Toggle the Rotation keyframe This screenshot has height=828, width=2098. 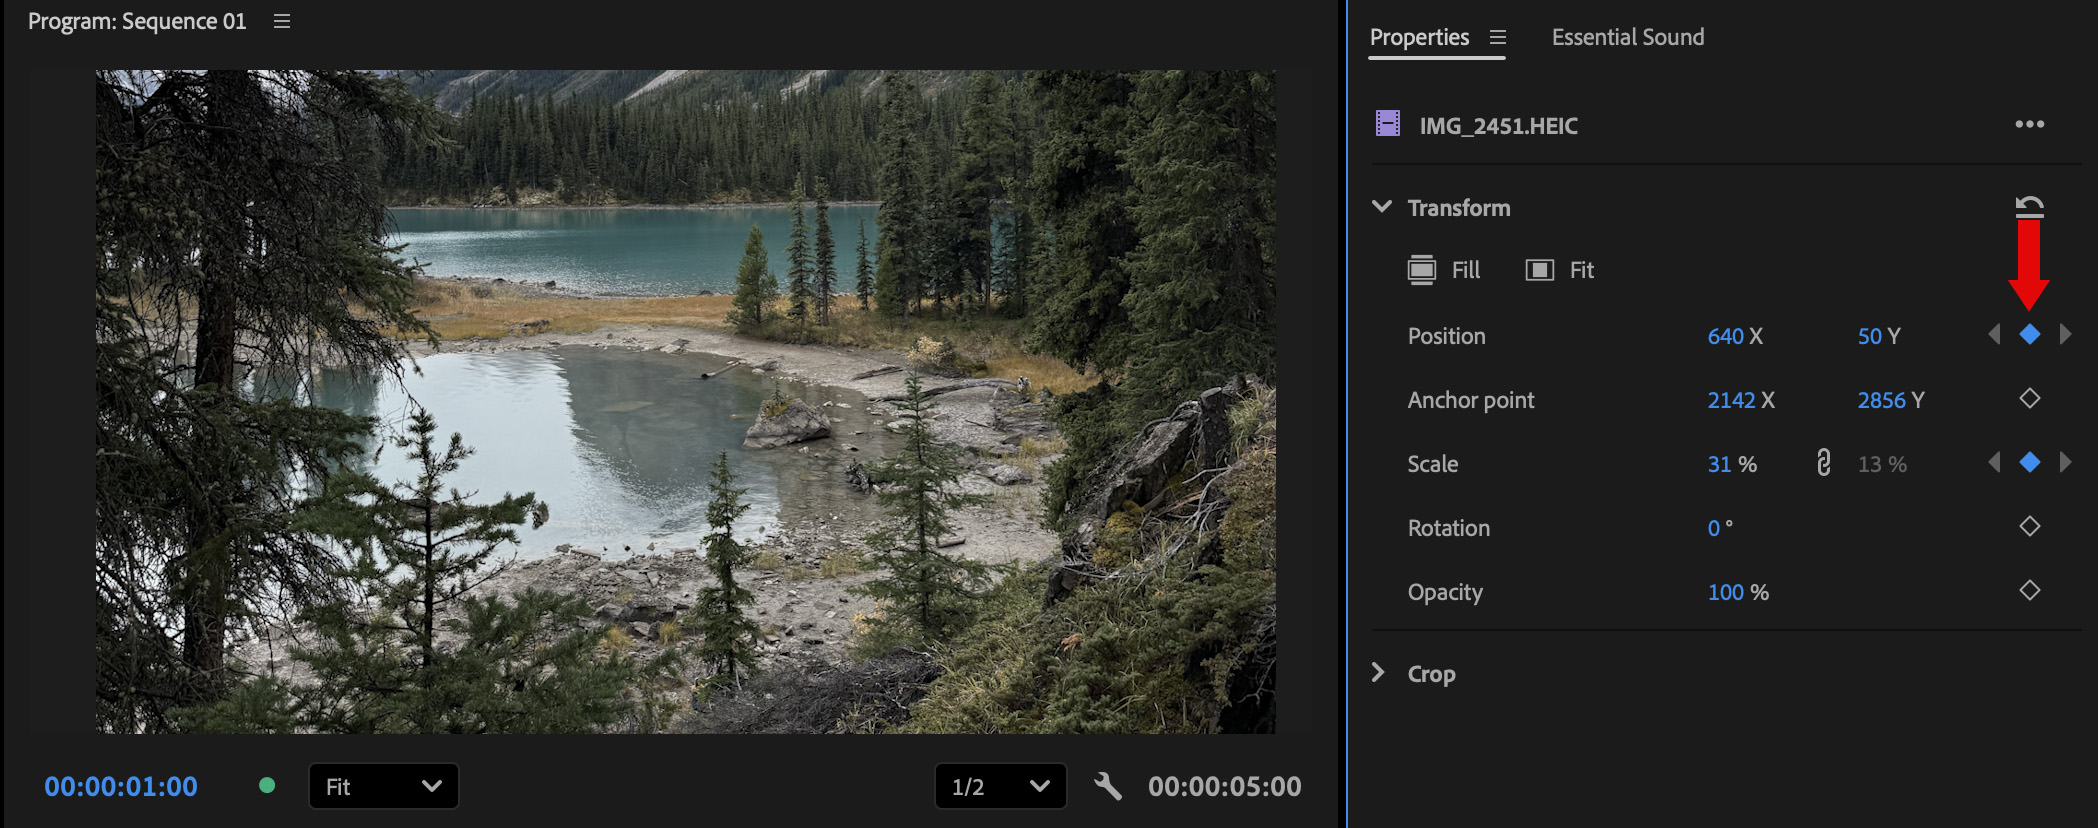click(x=2029, y=527)
